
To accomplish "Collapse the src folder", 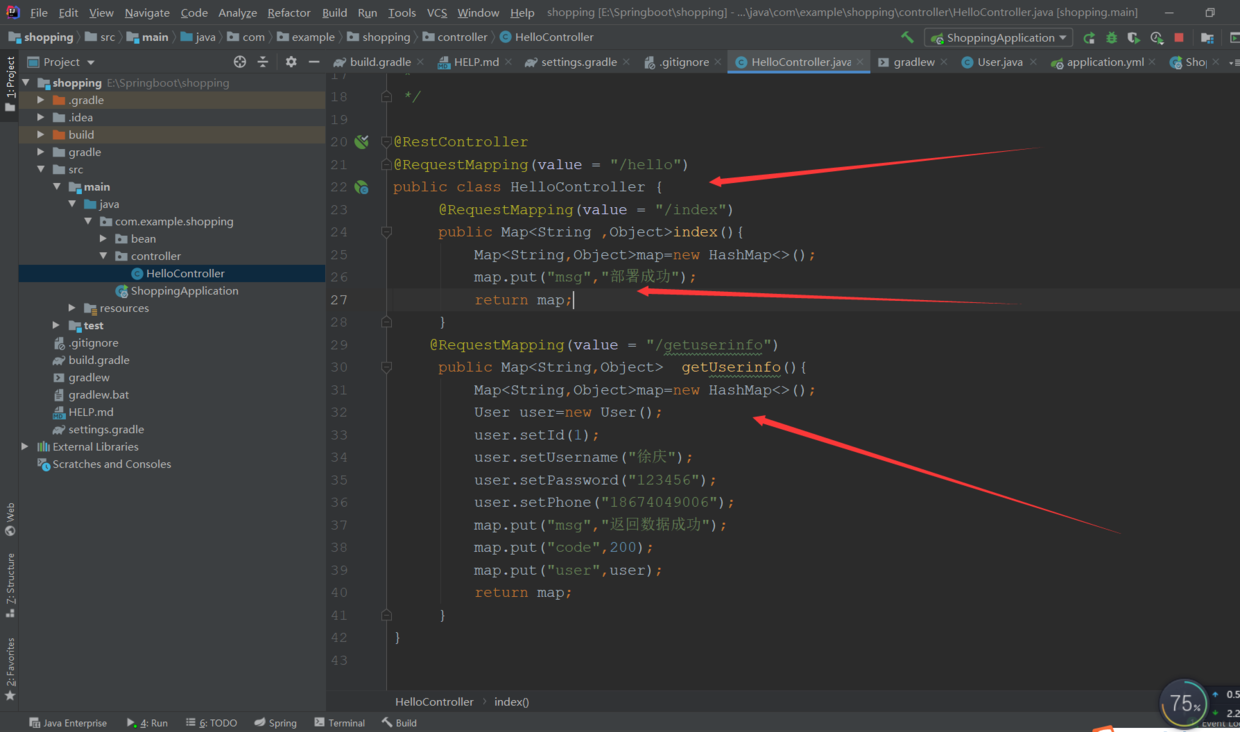I will pos(41,169).
